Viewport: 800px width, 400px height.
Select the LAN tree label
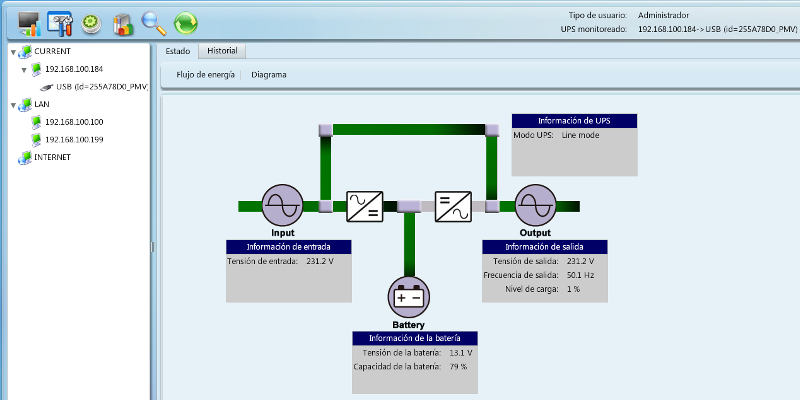click(x=41, y=104)
